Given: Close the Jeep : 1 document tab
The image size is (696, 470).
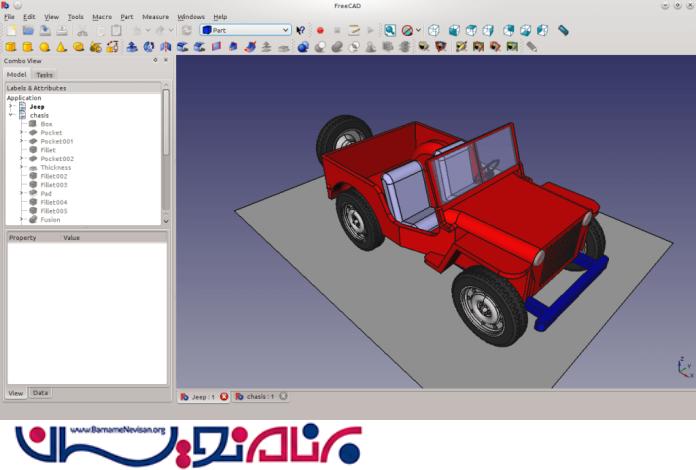Looking at the screenshot, I should [x=224, y=397].
